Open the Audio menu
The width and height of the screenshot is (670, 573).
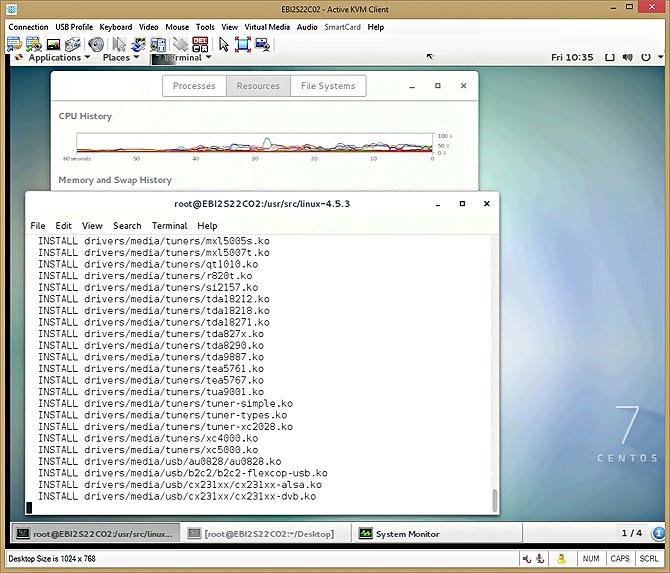pos(307,27)
